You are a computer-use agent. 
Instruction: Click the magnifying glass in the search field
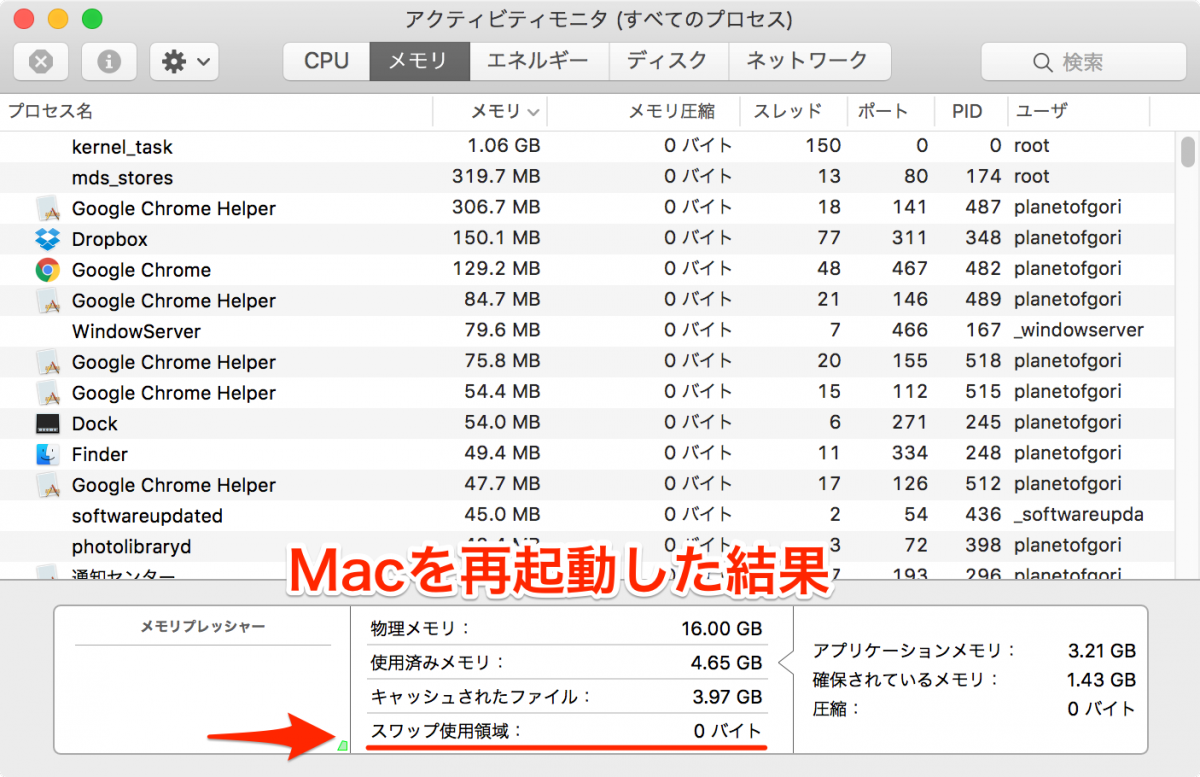pos(1044,62)
